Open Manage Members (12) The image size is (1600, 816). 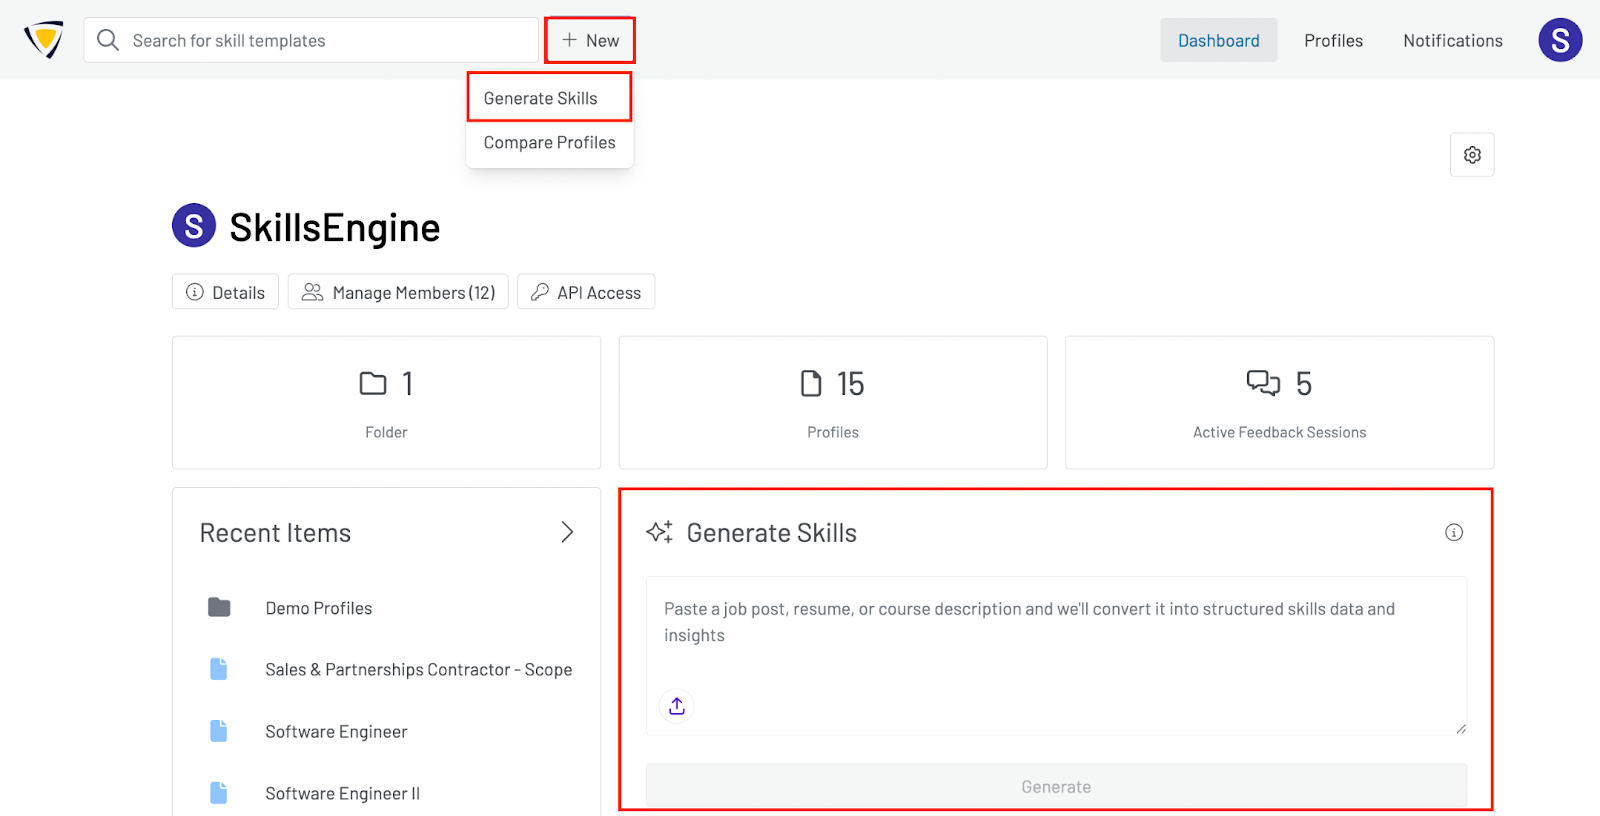click(398, 292)
